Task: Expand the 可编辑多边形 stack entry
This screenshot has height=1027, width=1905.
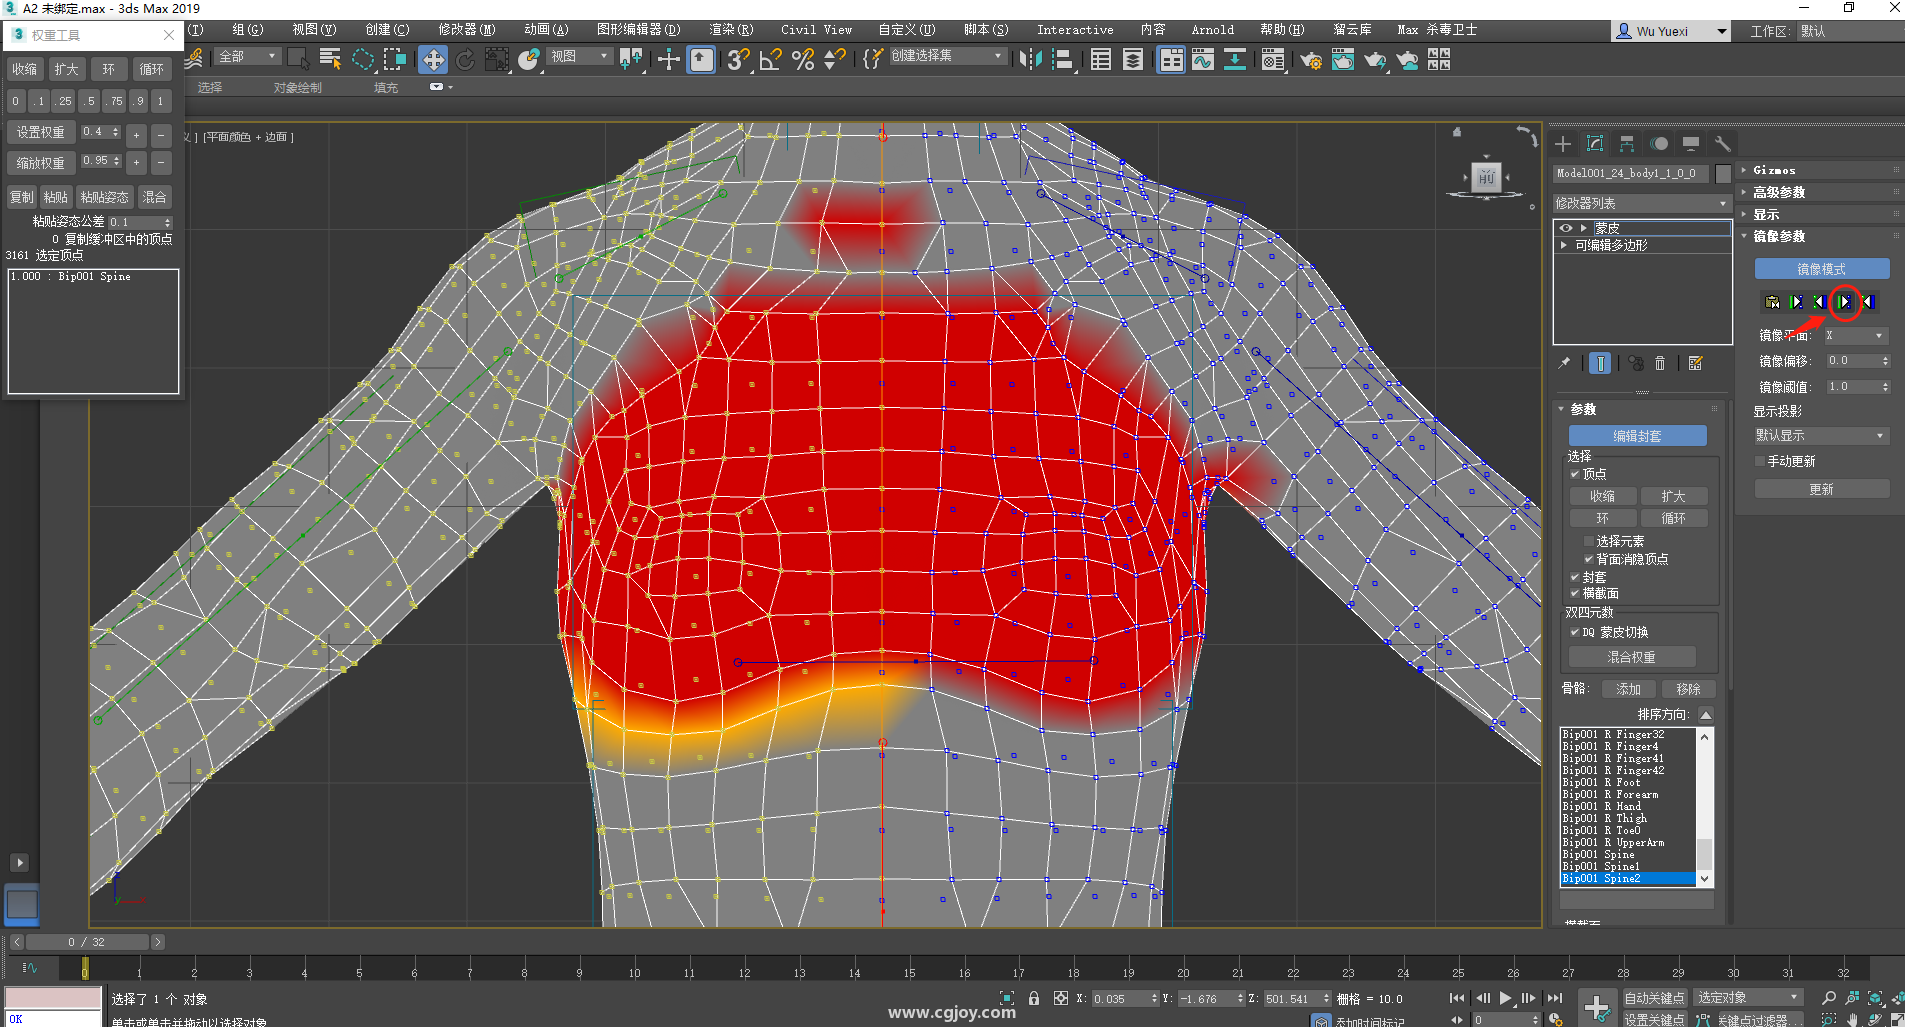Action: pos(1564,245)
